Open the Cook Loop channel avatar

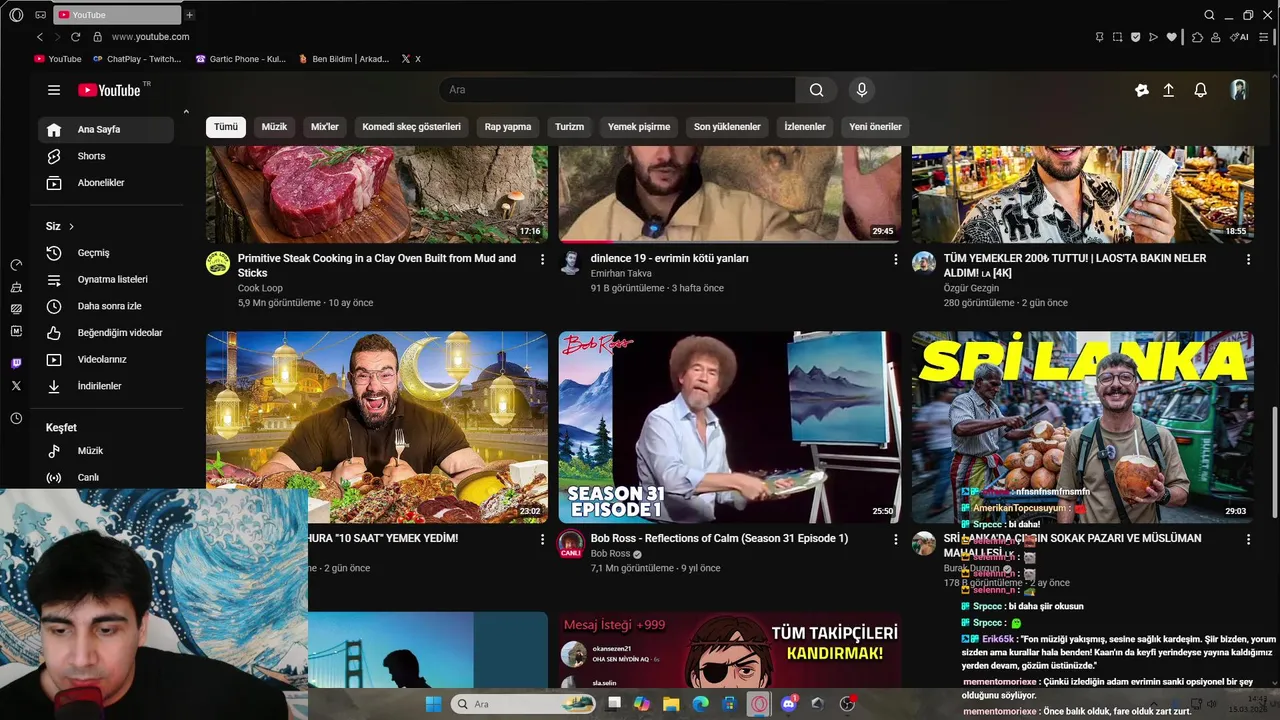pyautogui.click(x=218, y=263)
